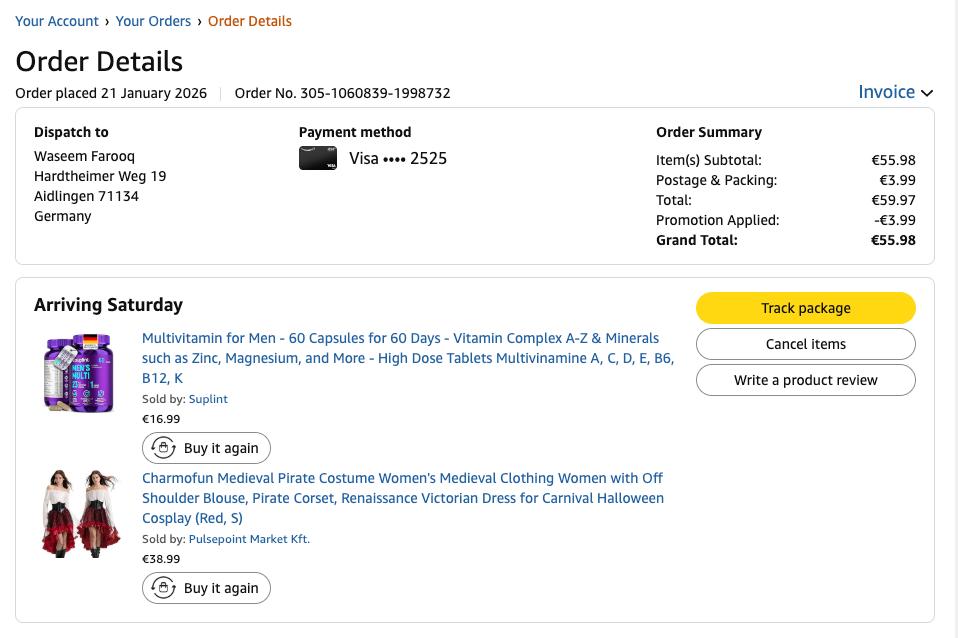
Task: Expand the Invoice dropdown chevron
Action: tap(927, 93)
